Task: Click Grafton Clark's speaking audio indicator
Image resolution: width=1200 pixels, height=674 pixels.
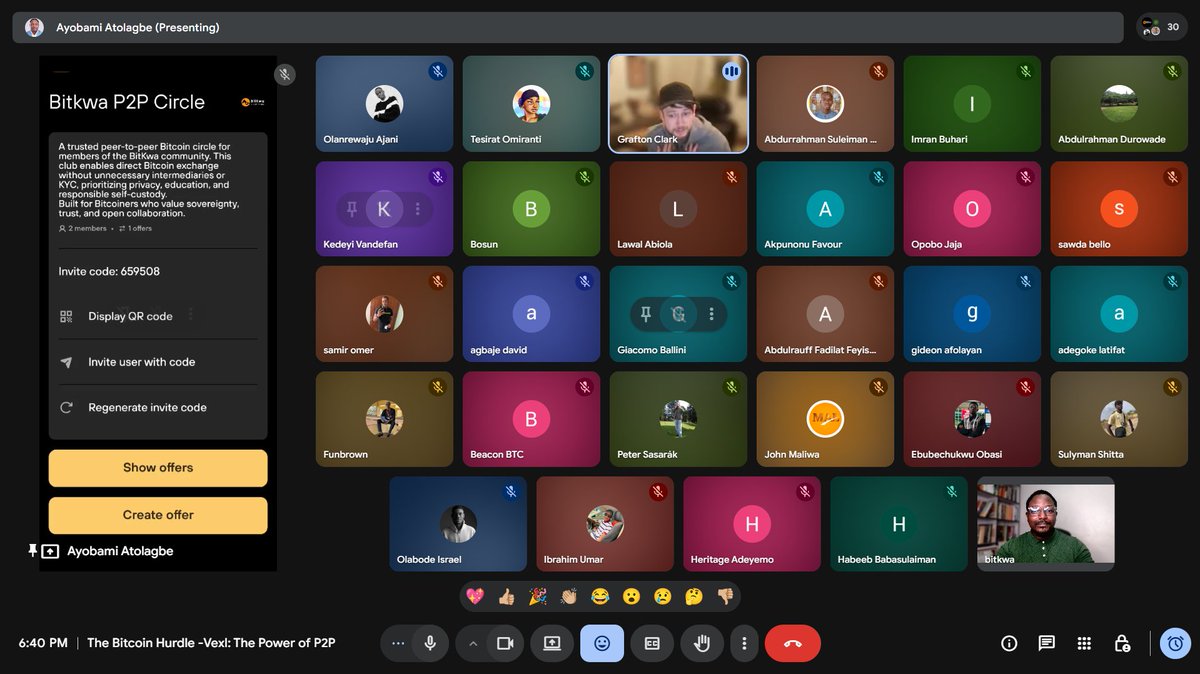Action: (731, 71)
